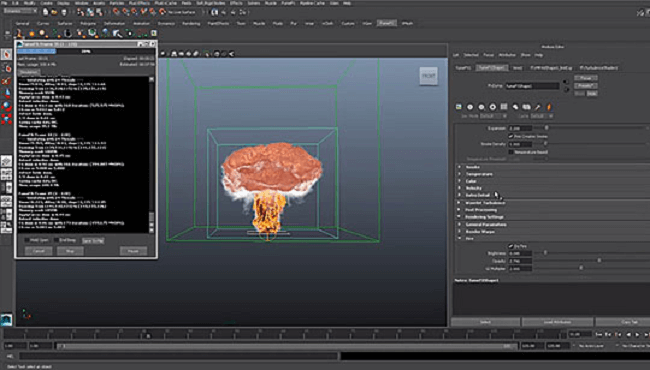Expand the Temperature section
Screen dimensions: 650x370
point(459,174)
